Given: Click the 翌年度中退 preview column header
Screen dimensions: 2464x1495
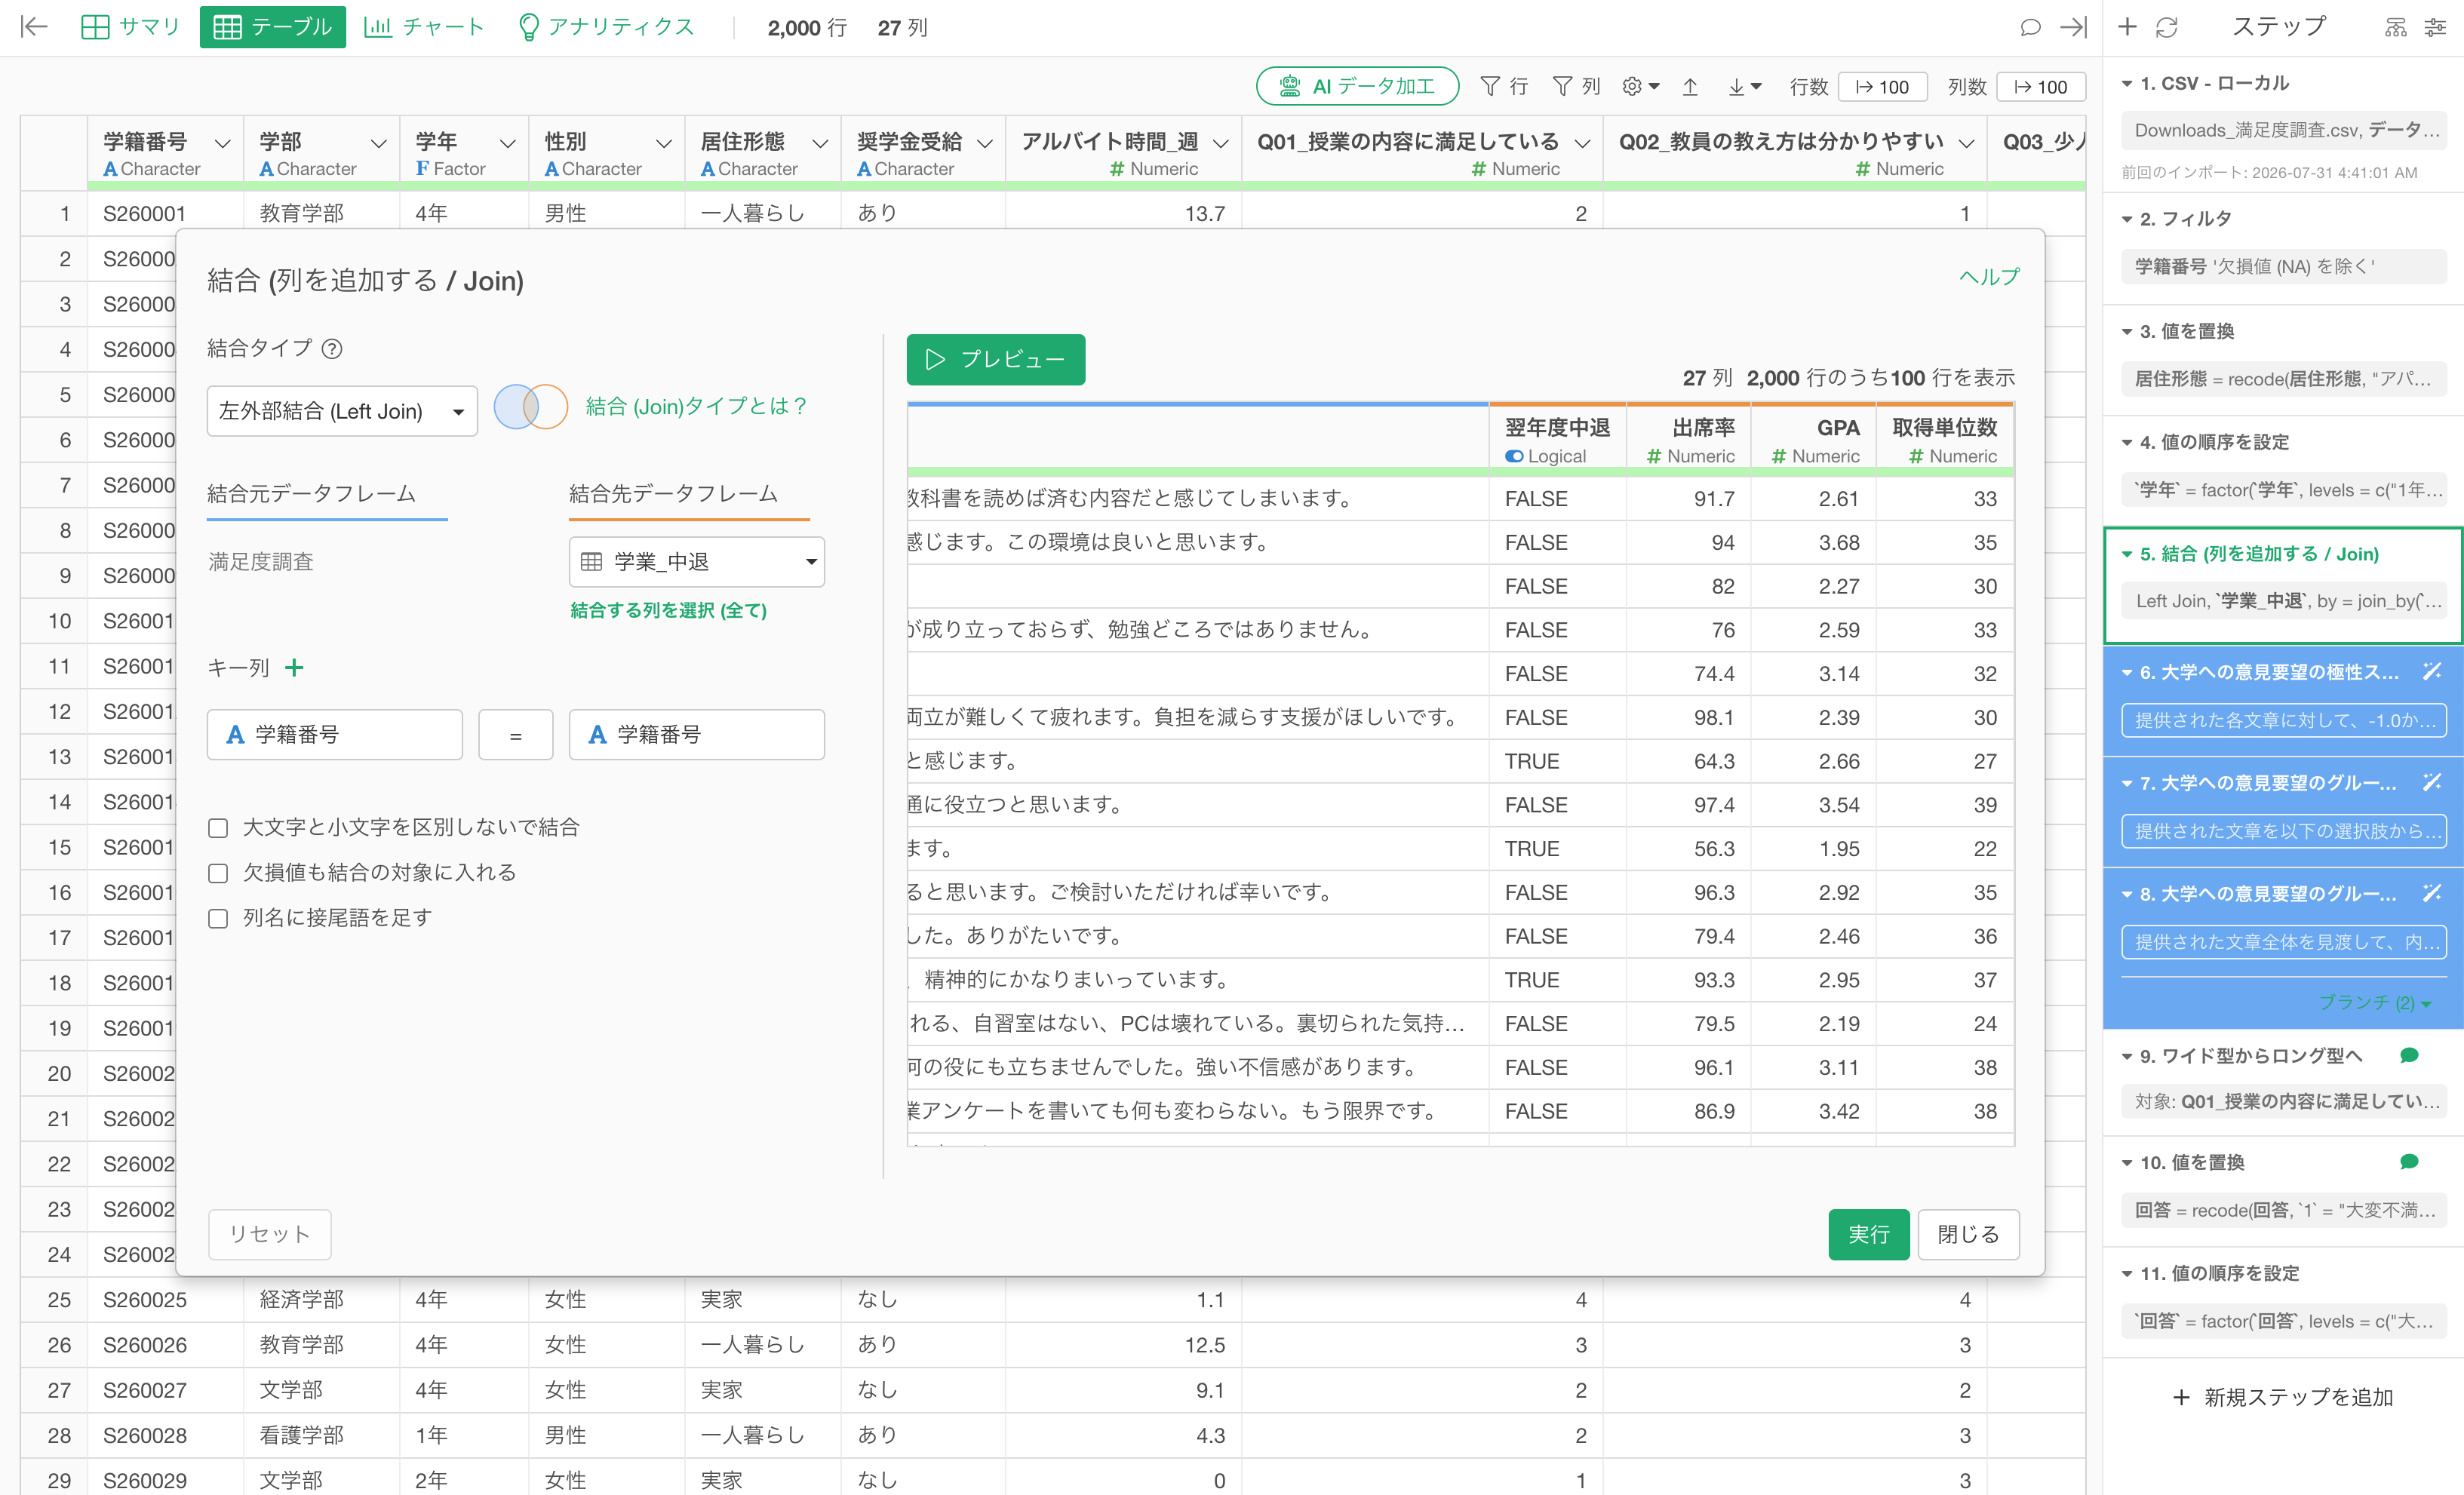Looking at the screenshot, I should coord(1557,440).
